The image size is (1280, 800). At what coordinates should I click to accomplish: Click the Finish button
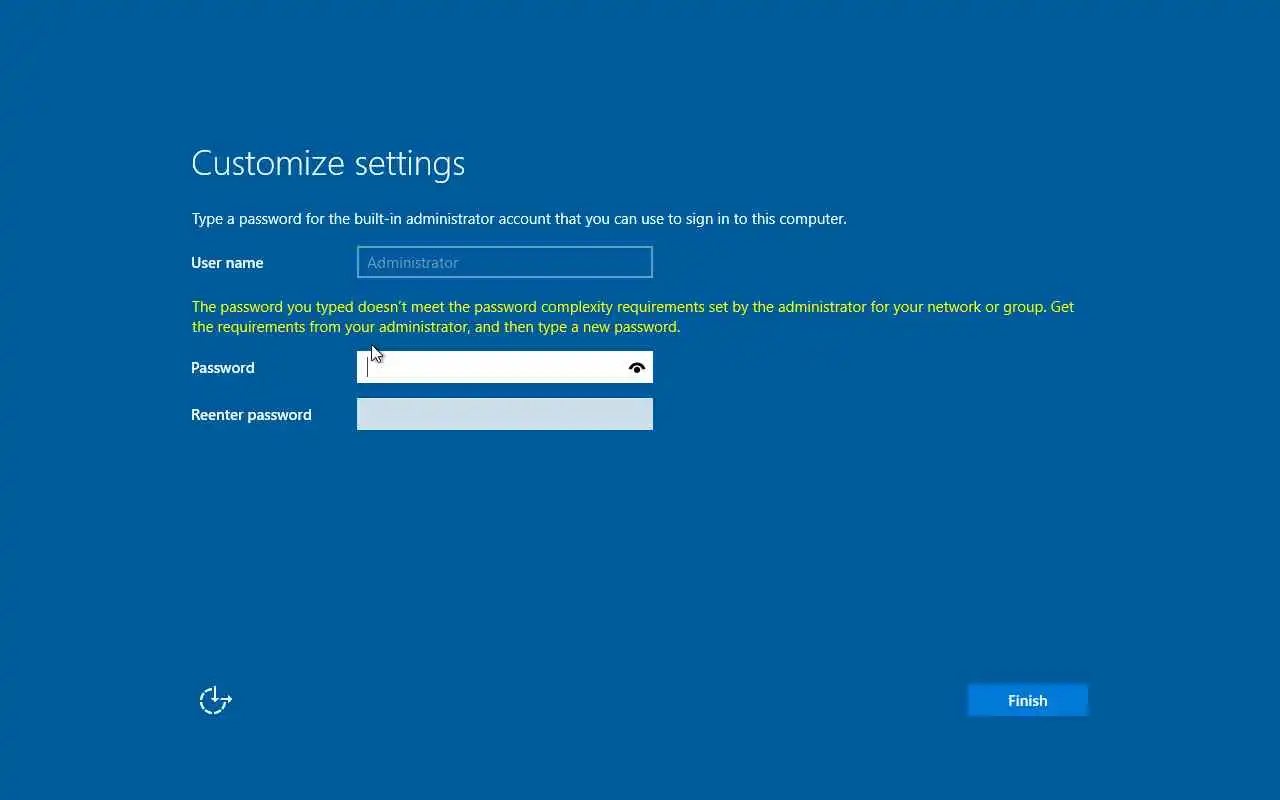(x=1027, y=700)
